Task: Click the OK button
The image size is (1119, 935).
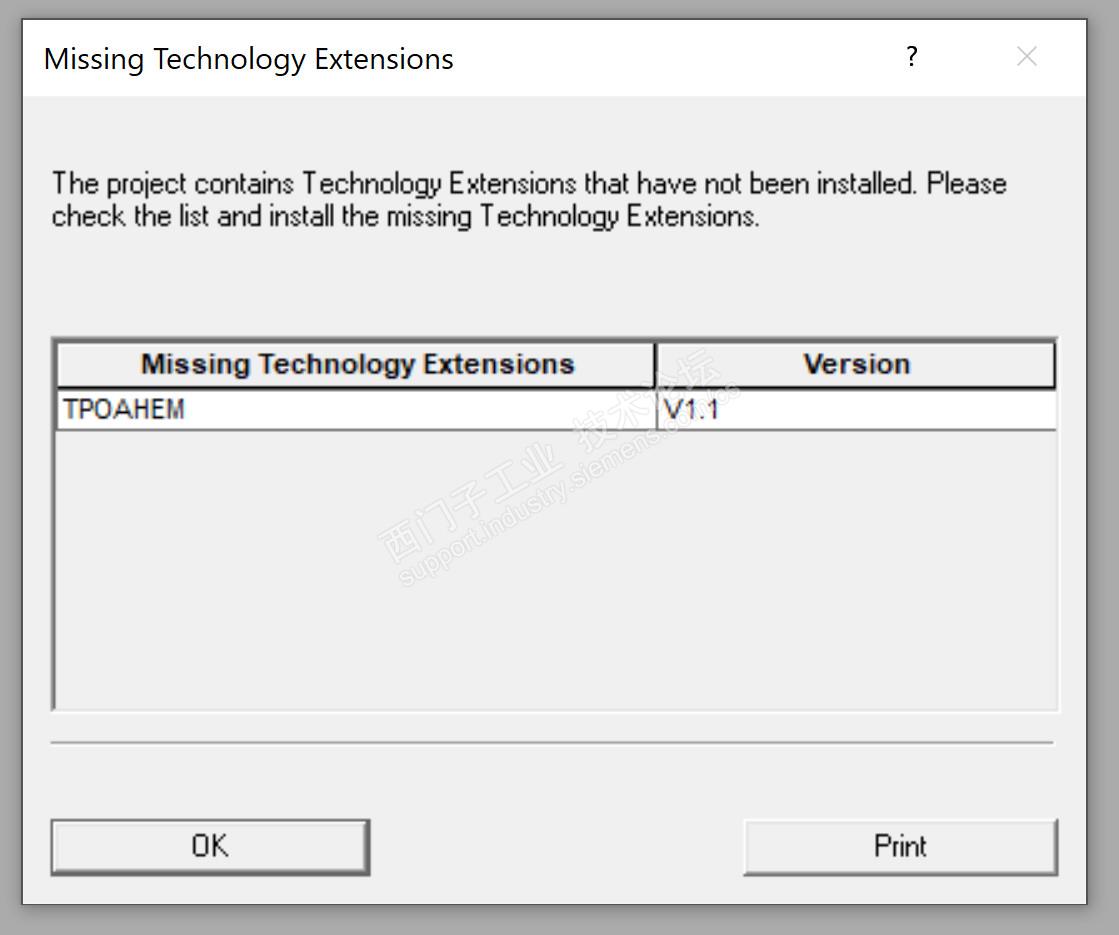Action: (210, 847)
